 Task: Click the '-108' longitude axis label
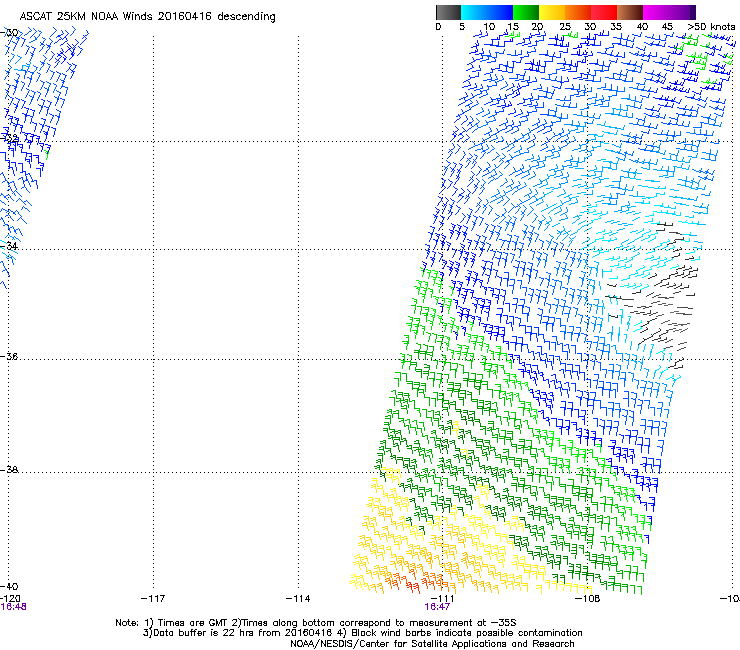point(588,599)
